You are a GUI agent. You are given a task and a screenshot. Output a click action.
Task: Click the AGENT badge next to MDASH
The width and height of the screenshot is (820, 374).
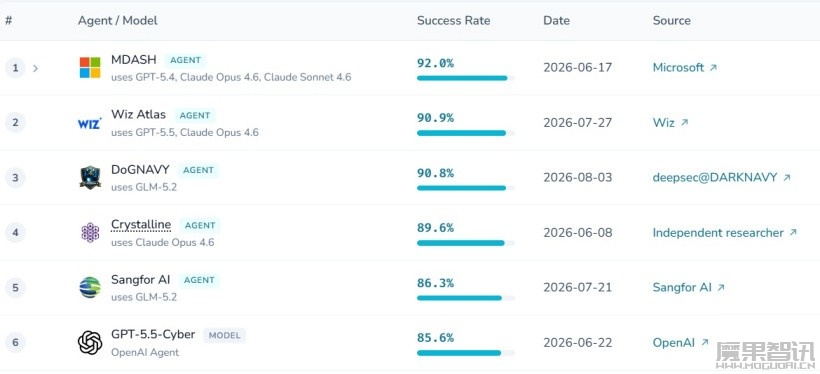pyautogui.click(x=186, y=60)
